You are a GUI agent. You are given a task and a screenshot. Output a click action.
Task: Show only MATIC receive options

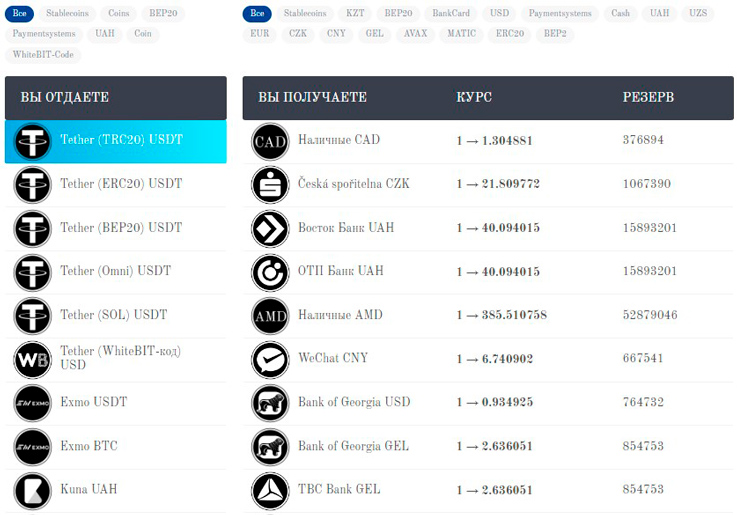(461, 34)
